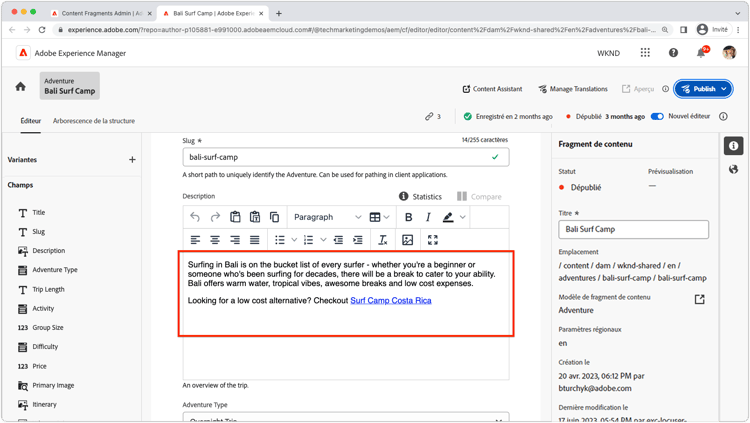Justify the text

point(254,240)
